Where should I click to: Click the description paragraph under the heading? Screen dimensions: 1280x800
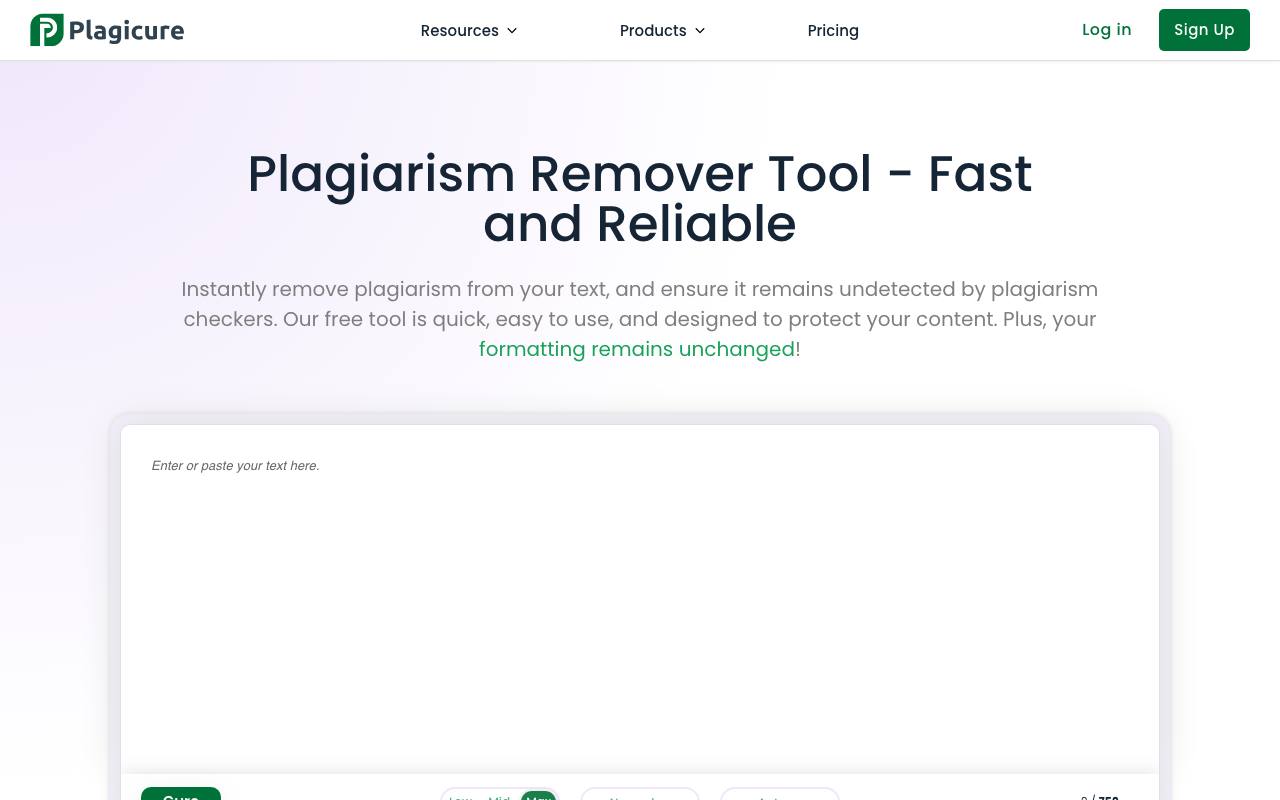tap(640, 319)
